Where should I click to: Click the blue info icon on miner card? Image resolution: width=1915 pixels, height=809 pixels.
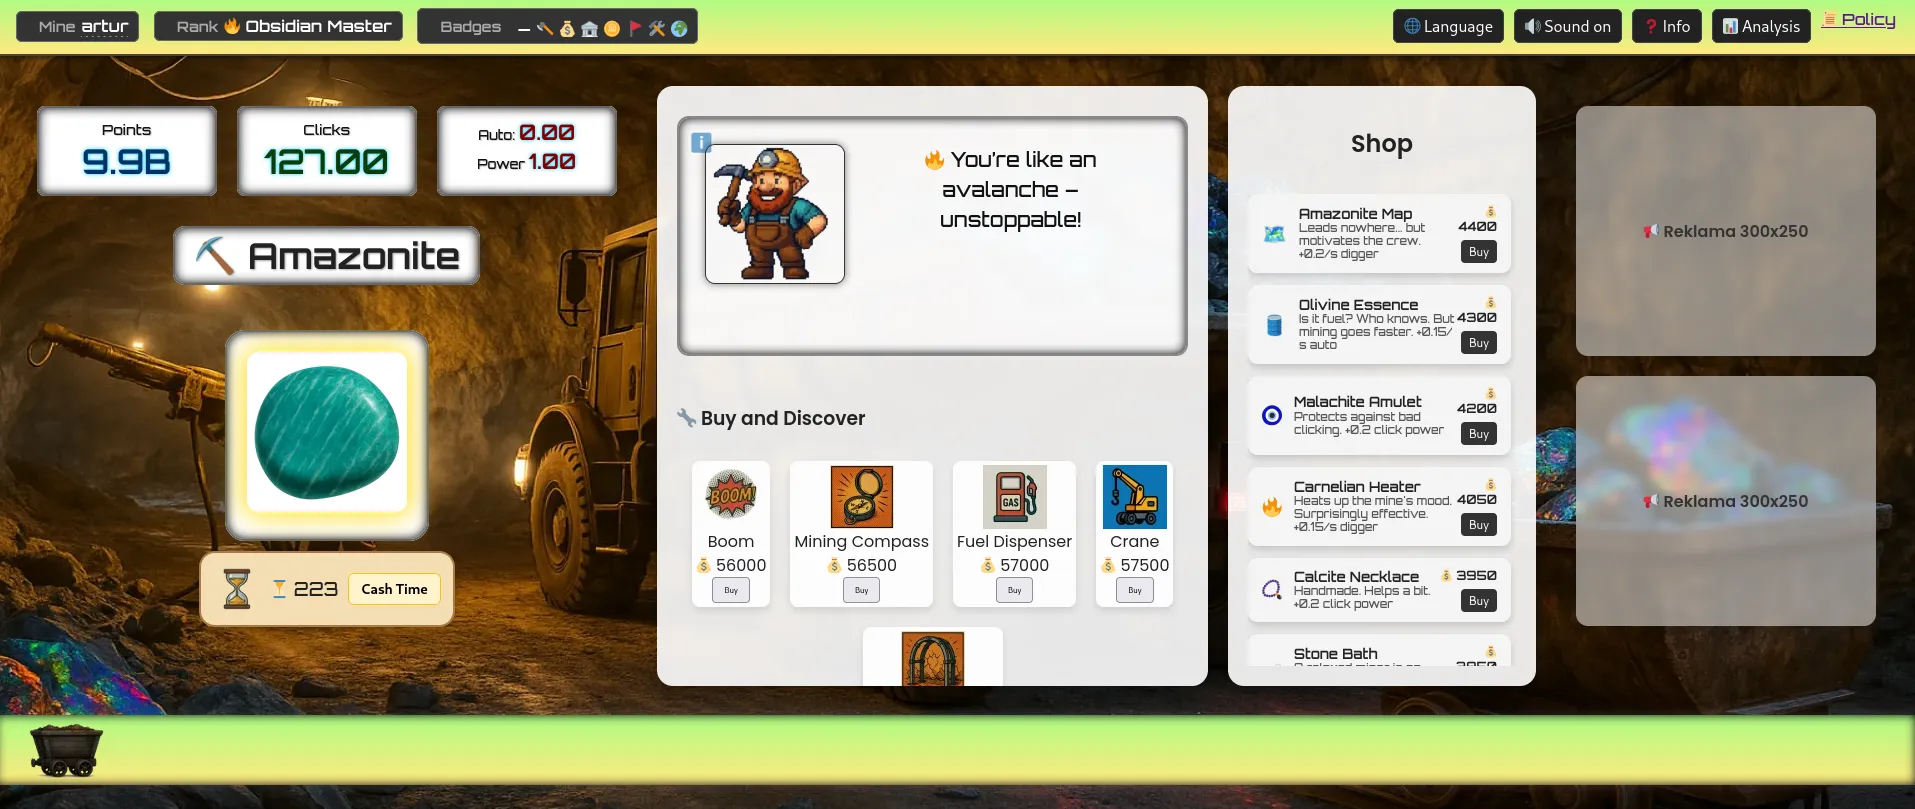(701, 143)
